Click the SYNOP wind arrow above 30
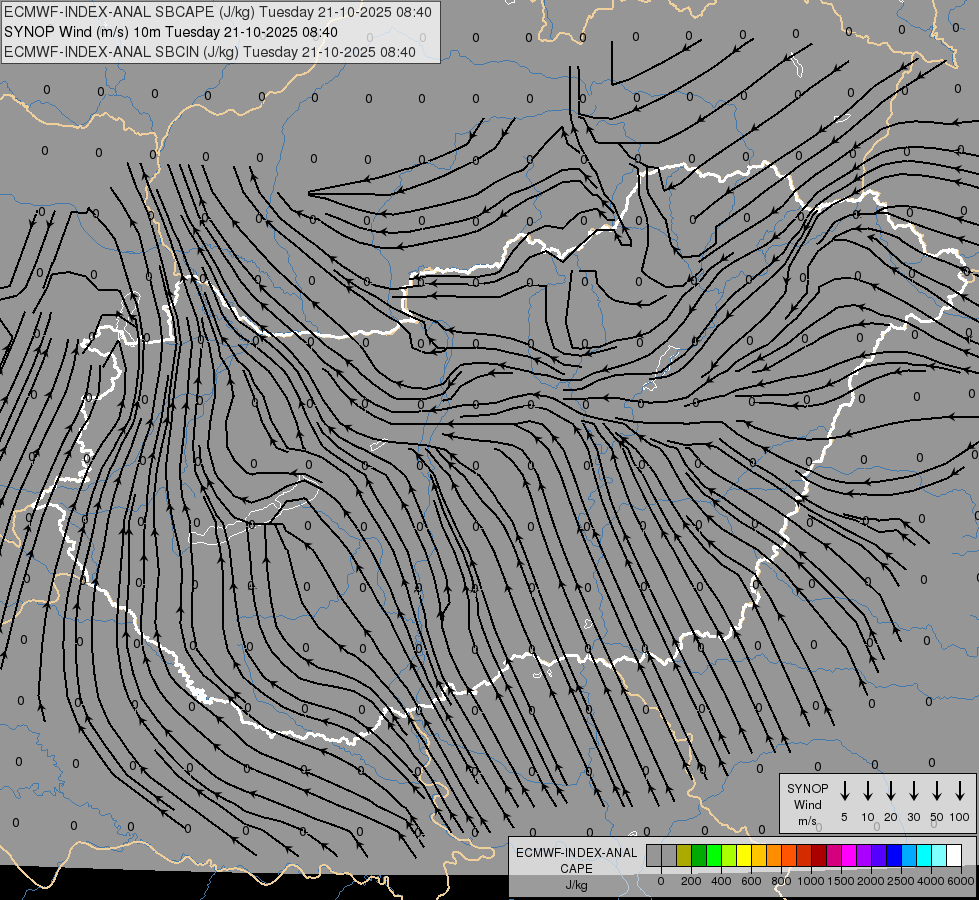 [914, 791]
